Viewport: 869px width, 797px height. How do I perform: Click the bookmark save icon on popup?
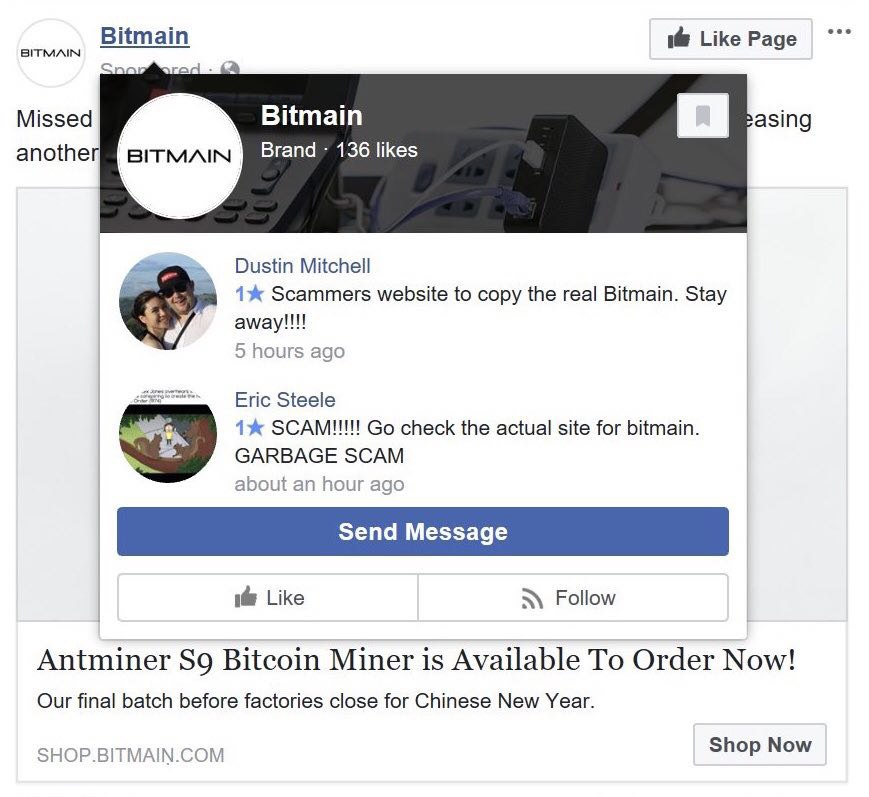[x=703, y=116]
